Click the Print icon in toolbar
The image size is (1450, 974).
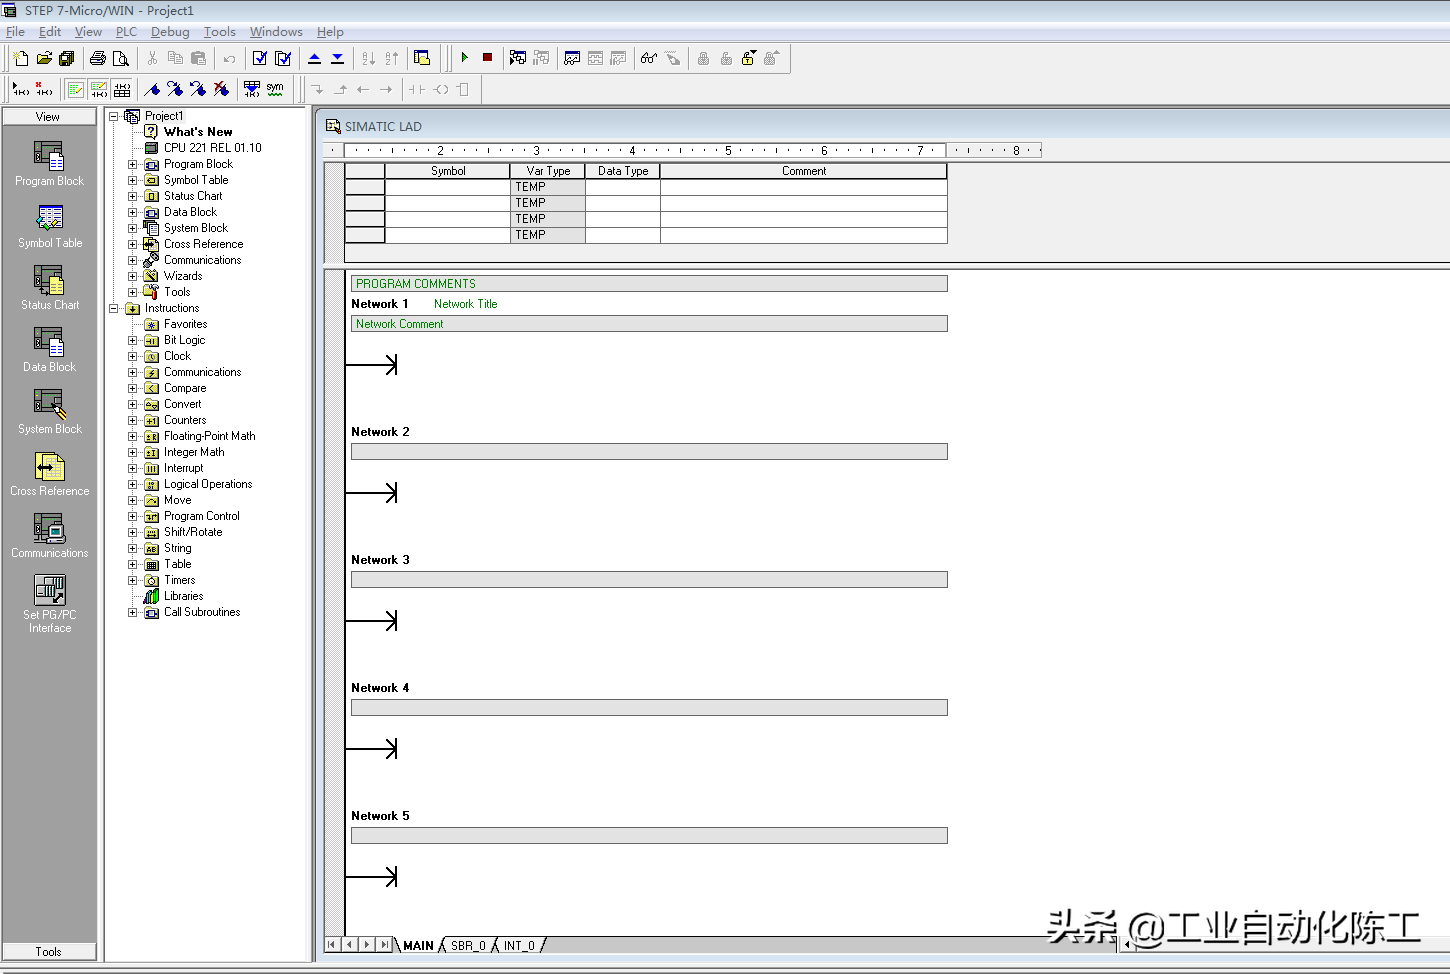(x=97, y=58)
